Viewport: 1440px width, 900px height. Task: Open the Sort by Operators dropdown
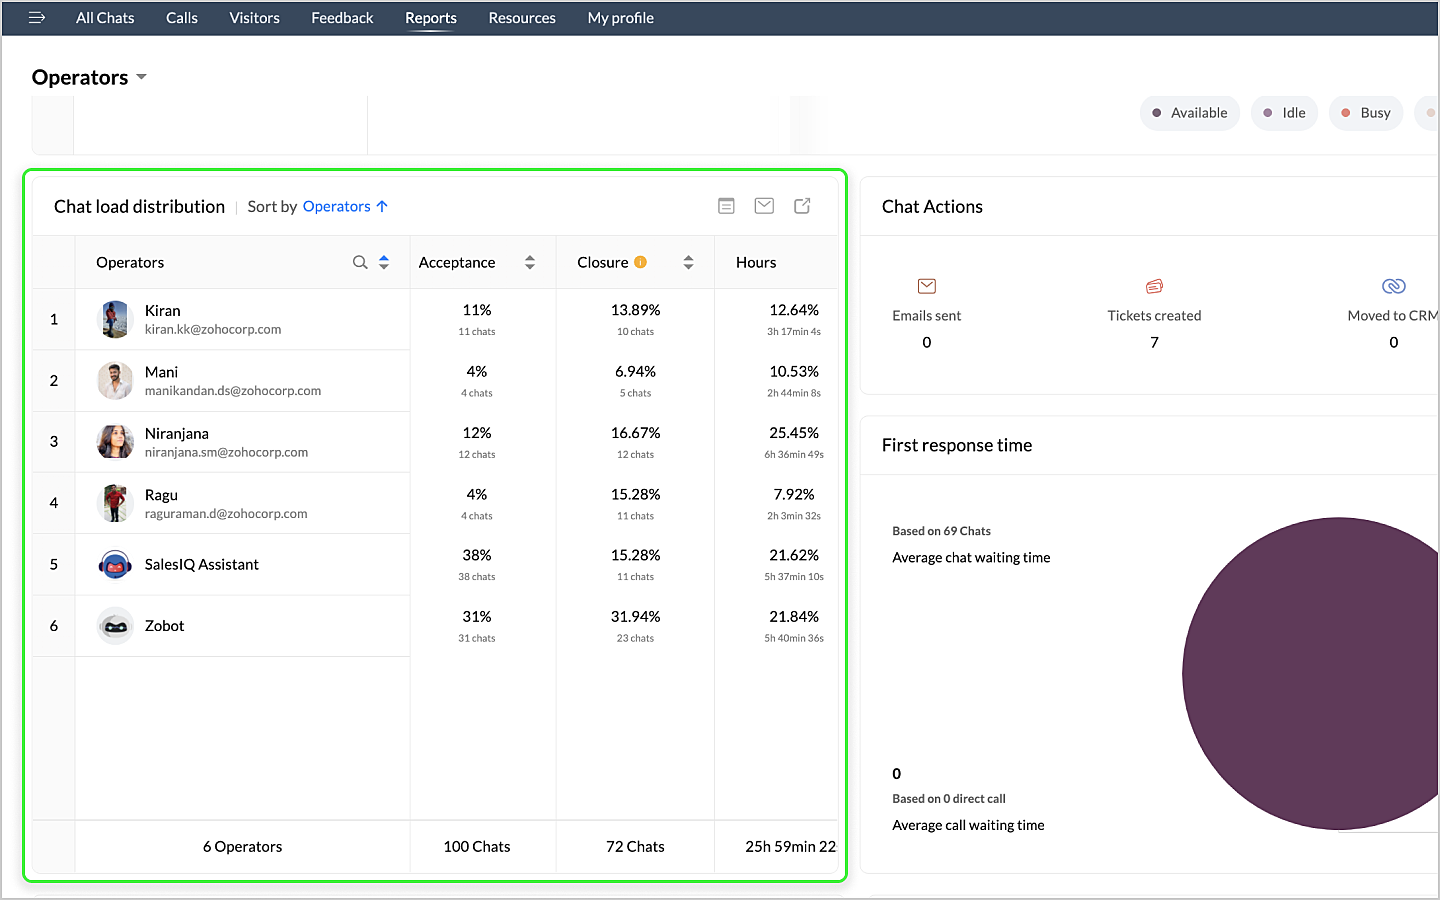point(337,207)
